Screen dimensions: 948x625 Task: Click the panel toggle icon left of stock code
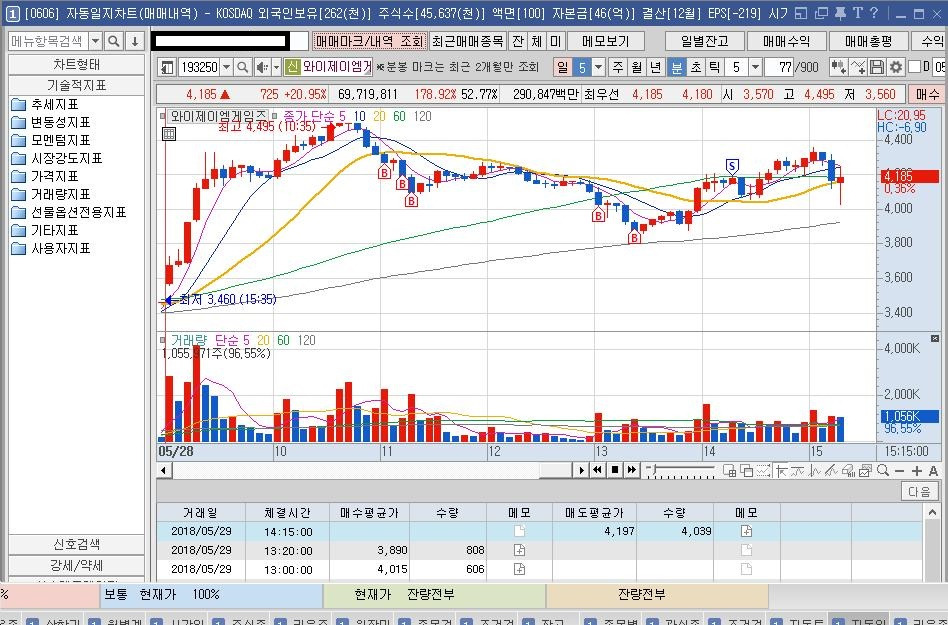pyautogui.click(x=167, y=67)
